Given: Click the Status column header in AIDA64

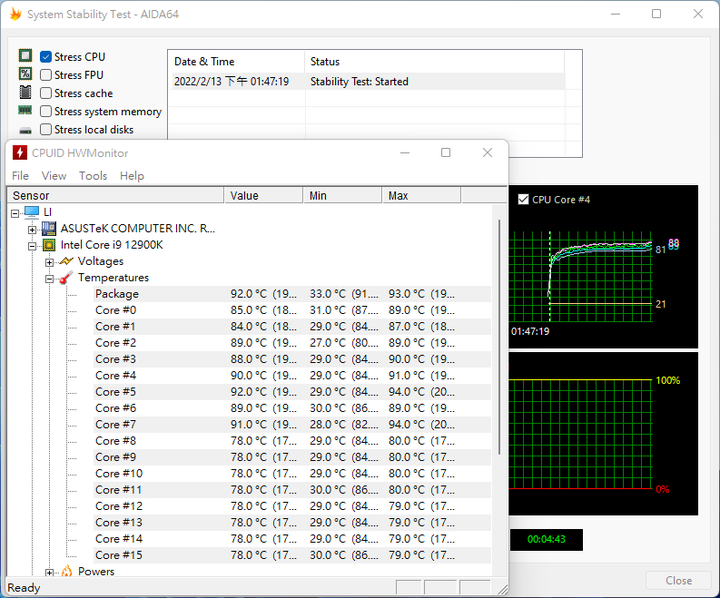Looking at the screenshot, I should [x=434, y=62].
